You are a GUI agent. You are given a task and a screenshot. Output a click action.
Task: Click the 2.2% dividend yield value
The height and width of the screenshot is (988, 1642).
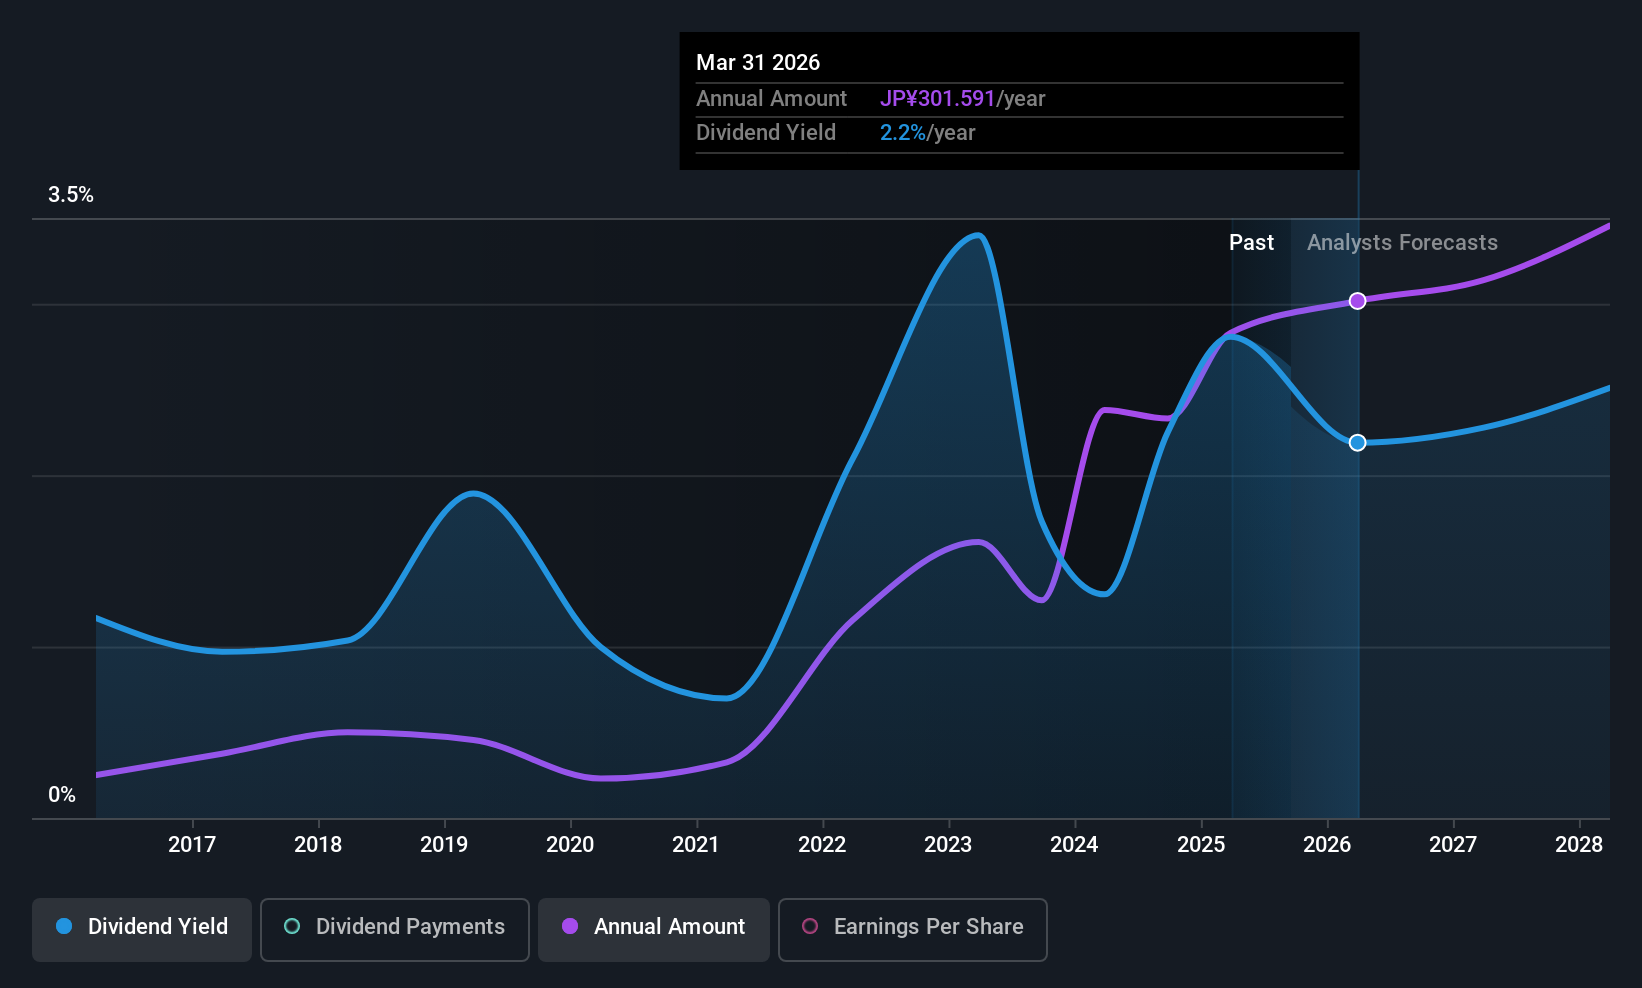[902, 133]
